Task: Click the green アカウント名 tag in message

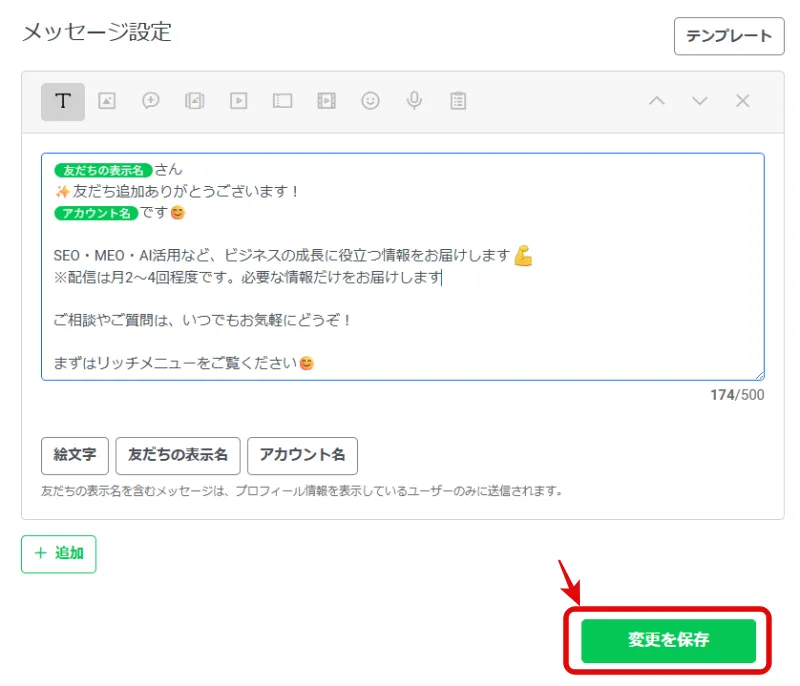Action: pyautogui.click(x=96, y=213)
